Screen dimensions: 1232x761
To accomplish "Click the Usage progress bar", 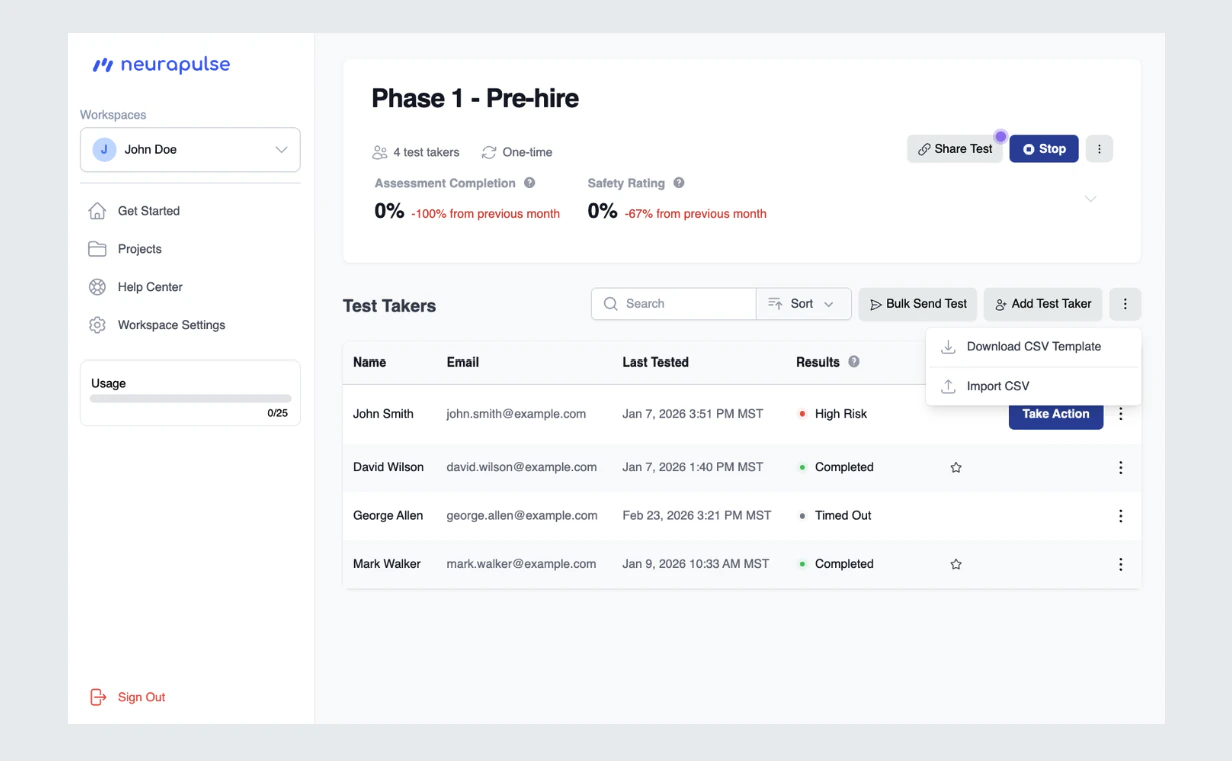I will 190,400.
